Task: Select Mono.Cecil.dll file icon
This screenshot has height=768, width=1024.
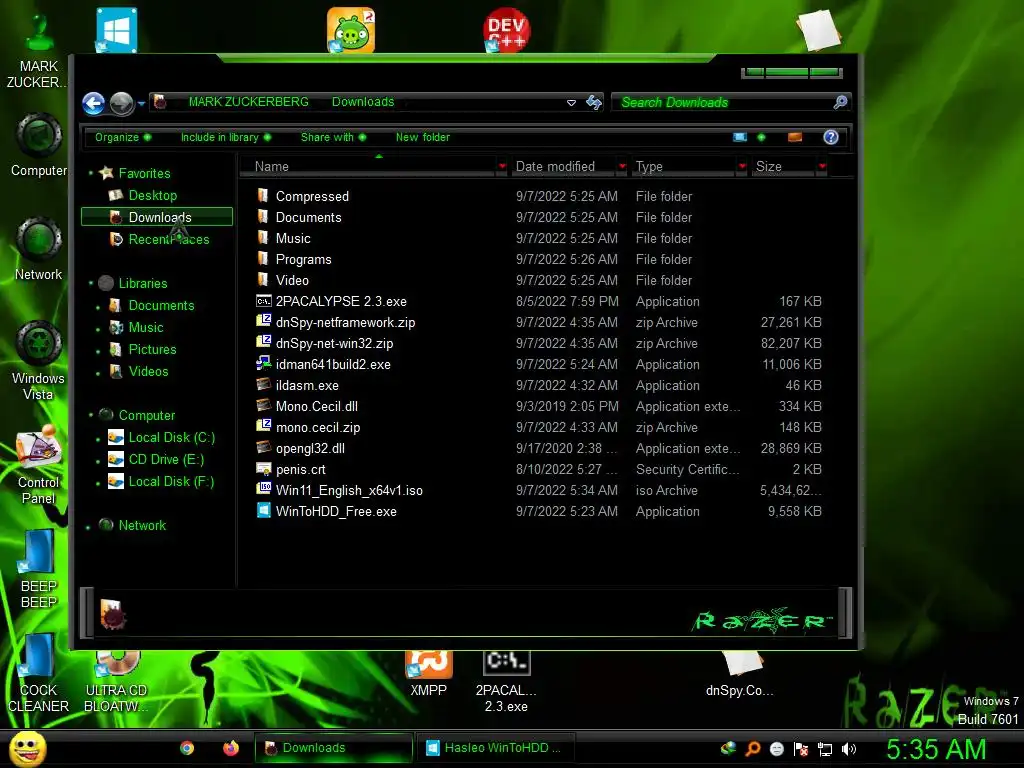Action: (x=263, y=405)
